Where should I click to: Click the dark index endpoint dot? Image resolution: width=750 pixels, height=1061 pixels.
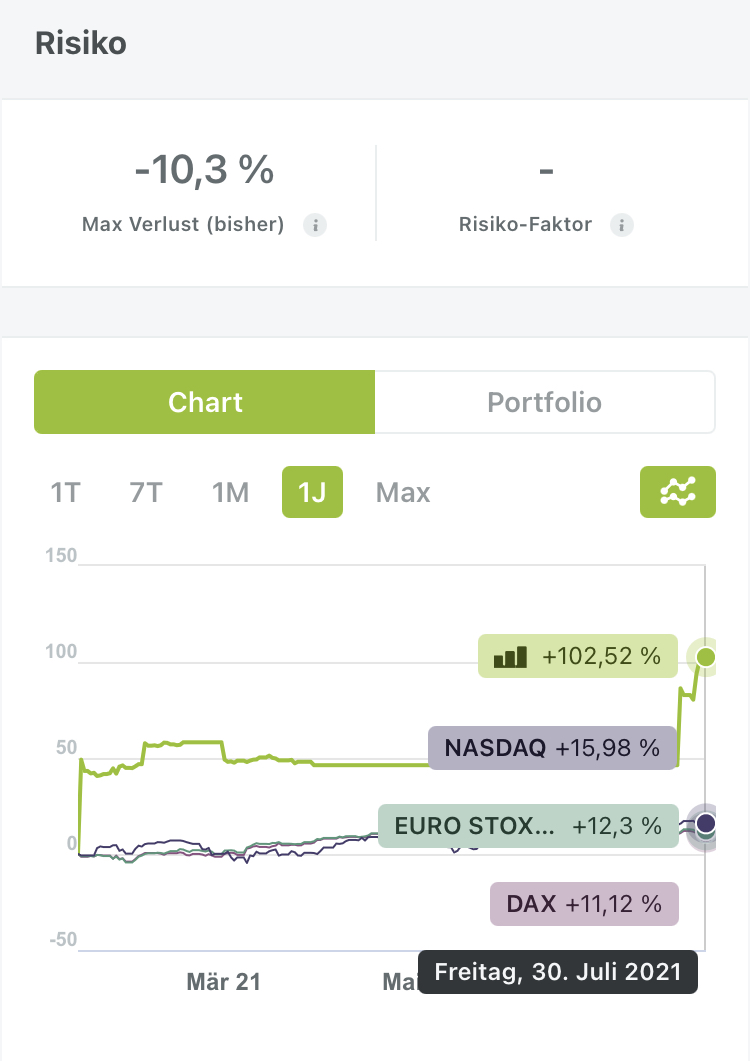click(x=706, y=824)
